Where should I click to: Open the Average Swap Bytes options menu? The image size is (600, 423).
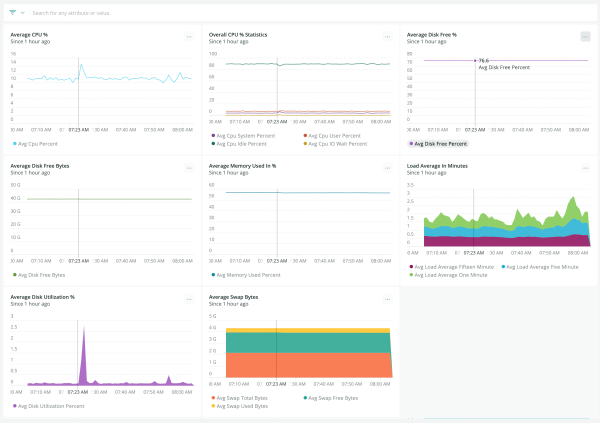pyautogui.click(x=387, y=299)
